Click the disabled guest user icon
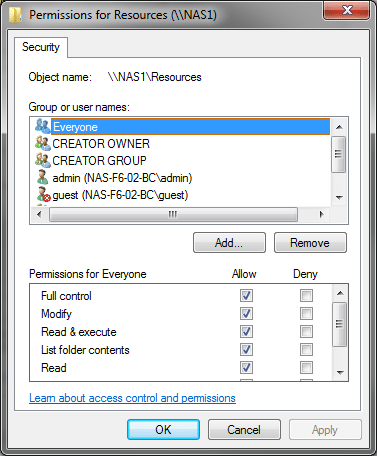Screen dimensions: 377x456 [x=43, y=194]
